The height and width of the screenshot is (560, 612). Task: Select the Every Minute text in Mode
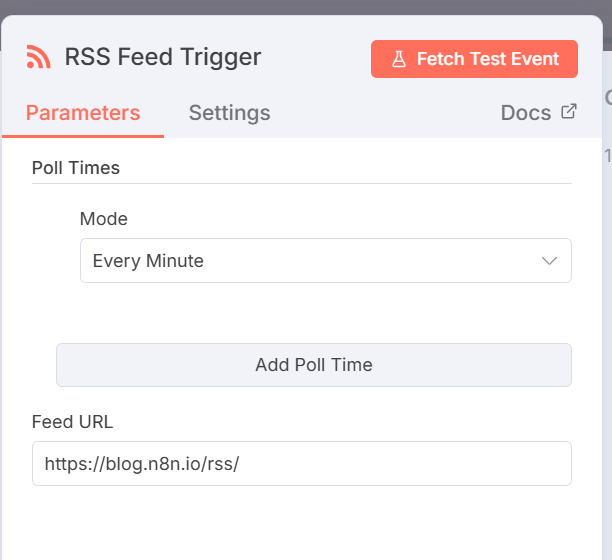(x=148, y=261)
